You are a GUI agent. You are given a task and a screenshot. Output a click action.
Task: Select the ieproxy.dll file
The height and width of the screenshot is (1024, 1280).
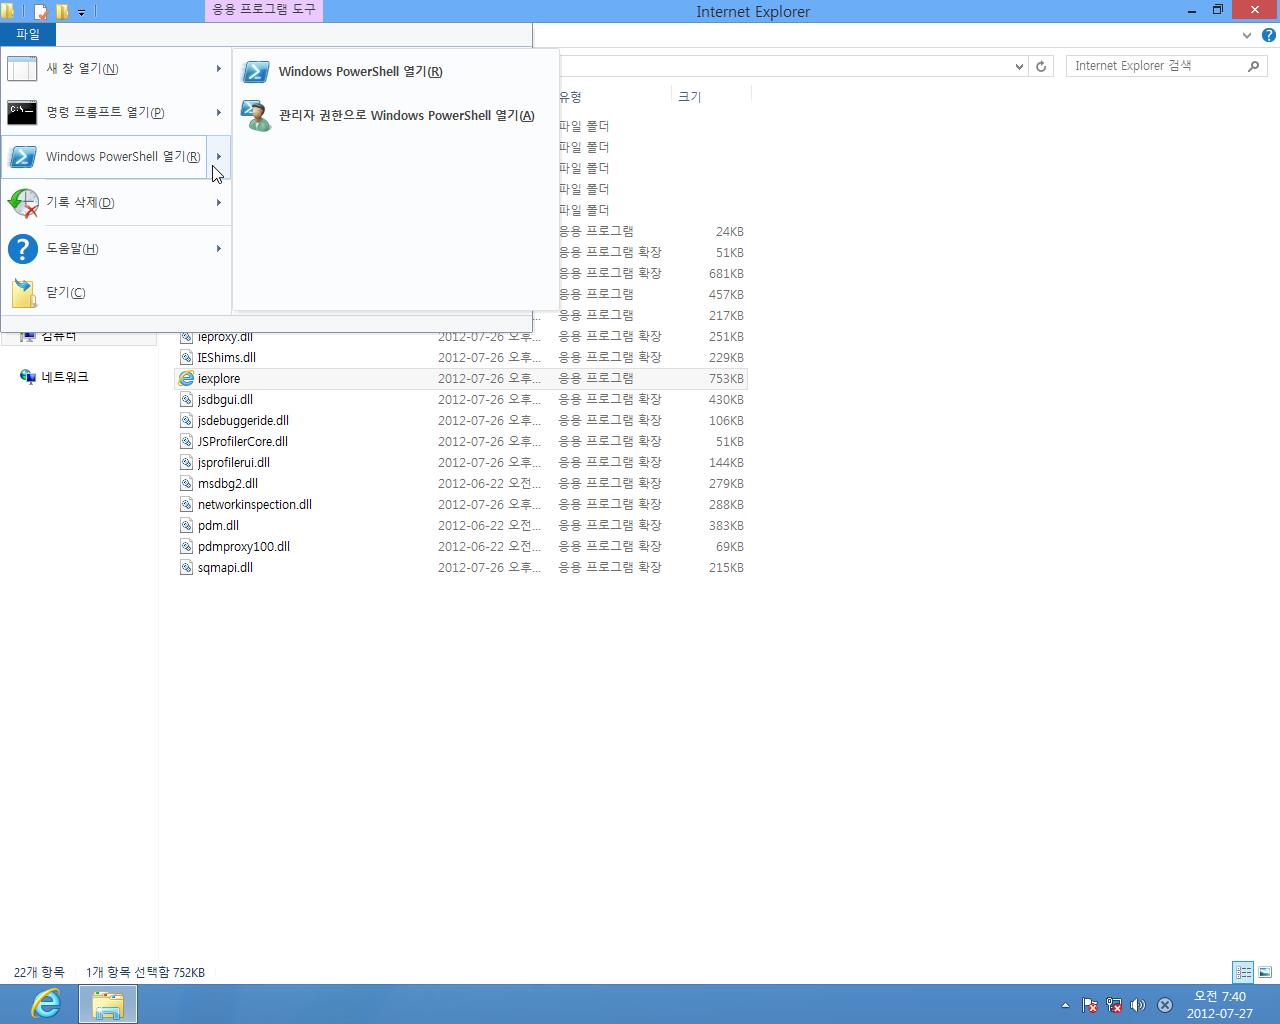click(x=461, y=337)
